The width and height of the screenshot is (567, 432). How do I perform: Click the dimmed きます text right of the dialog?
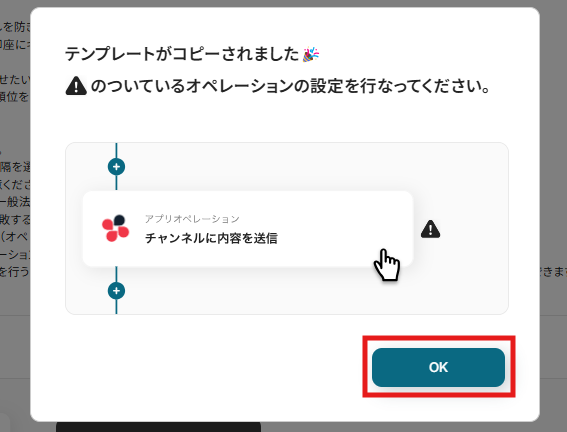tap(553, 272)
